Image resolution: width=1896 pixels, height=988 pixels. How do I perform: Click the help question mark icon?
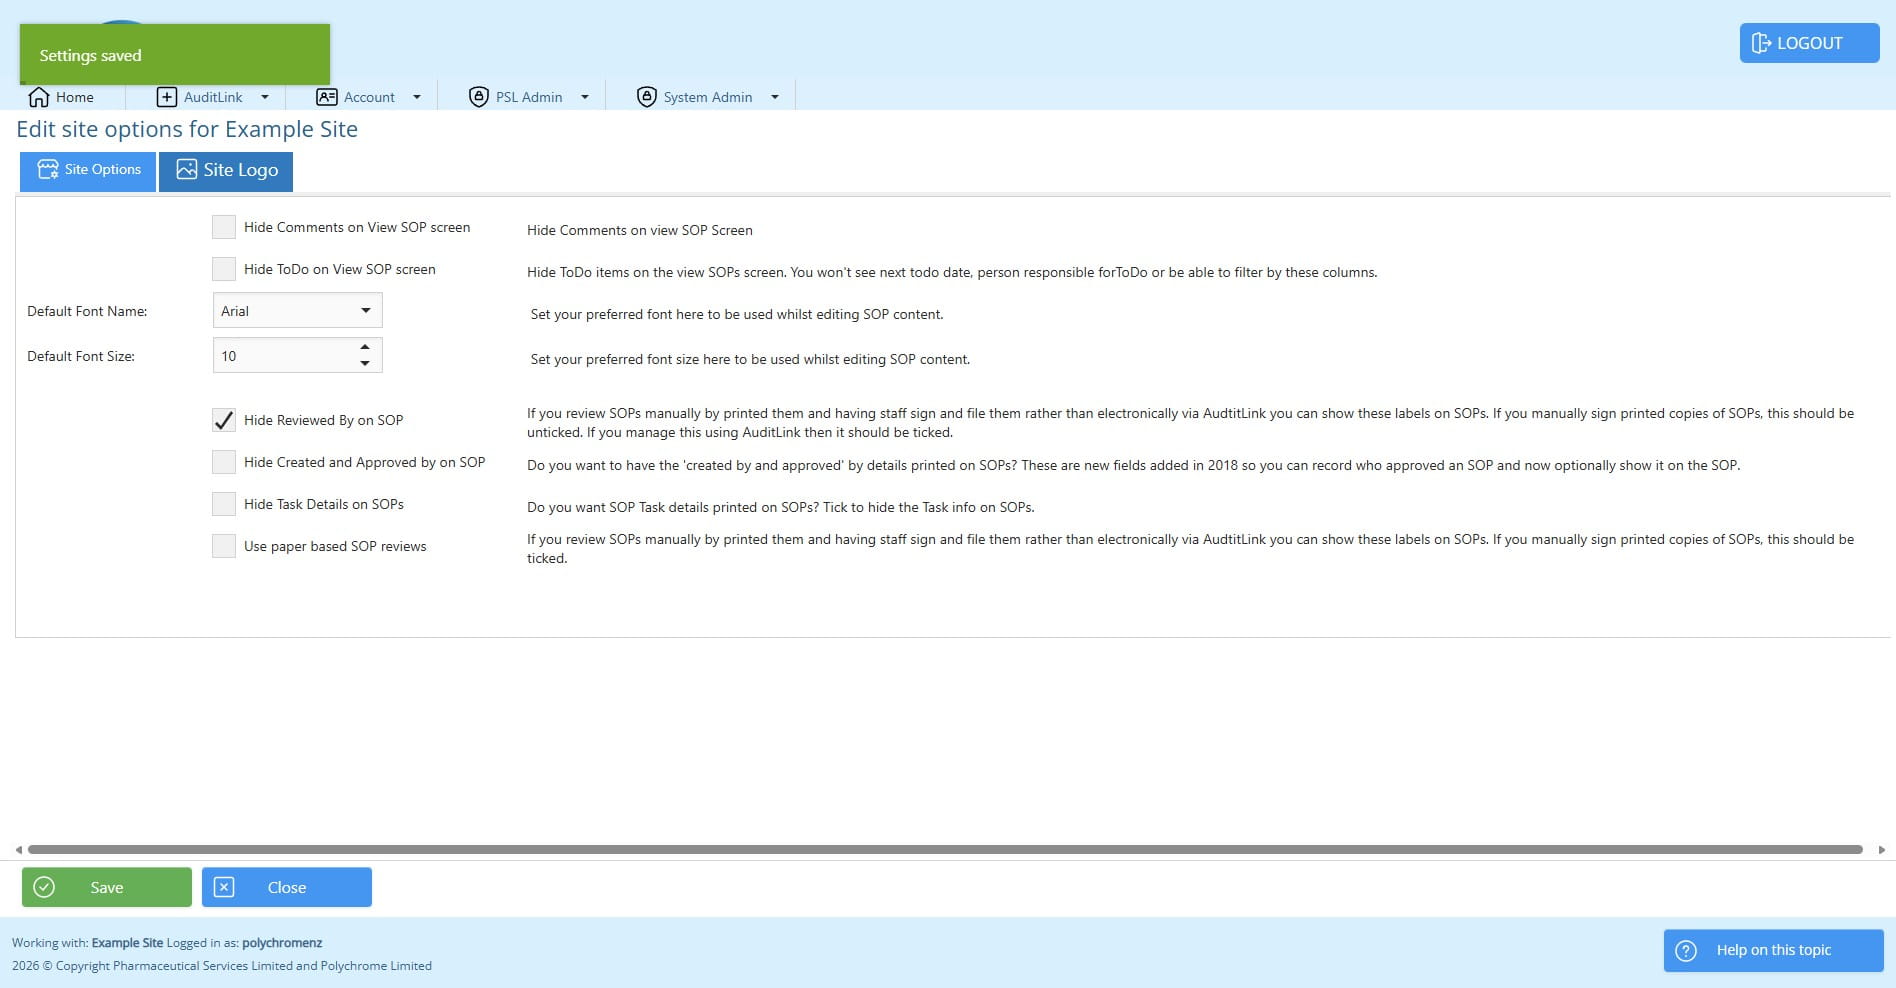tap(1686, 951)
